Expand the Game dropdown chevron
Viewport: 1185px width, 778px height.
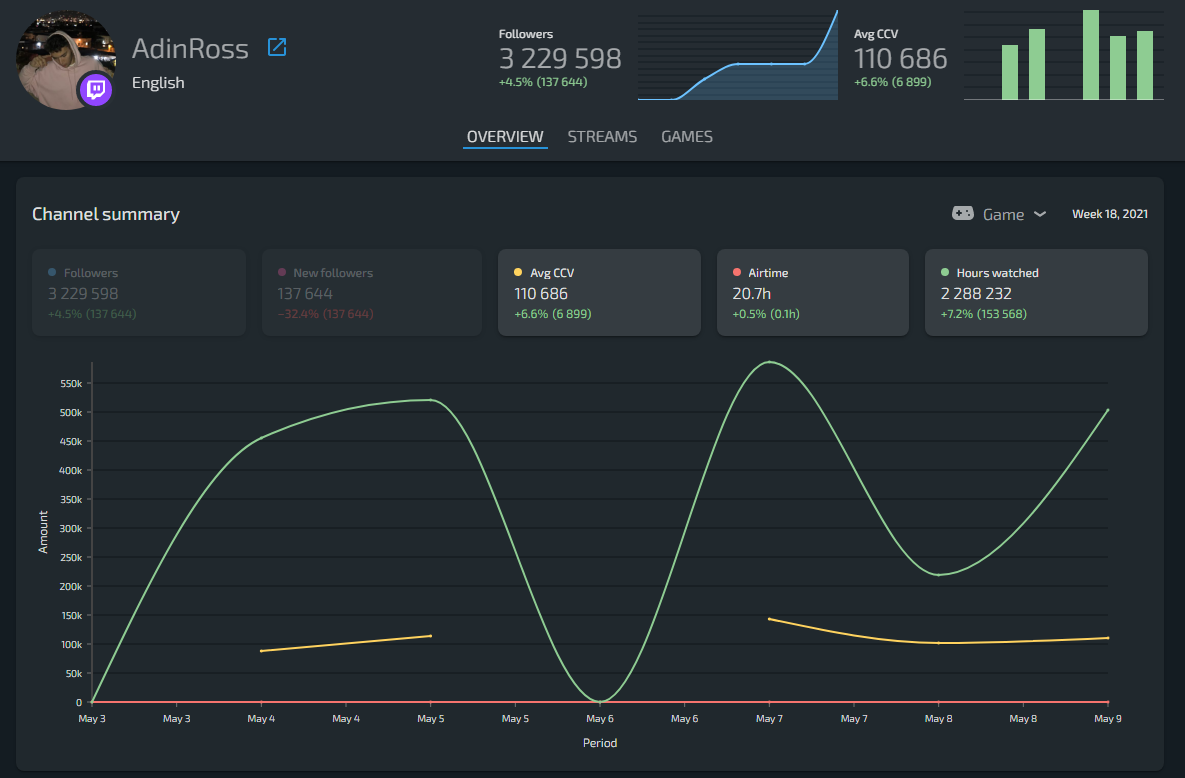1040,214
